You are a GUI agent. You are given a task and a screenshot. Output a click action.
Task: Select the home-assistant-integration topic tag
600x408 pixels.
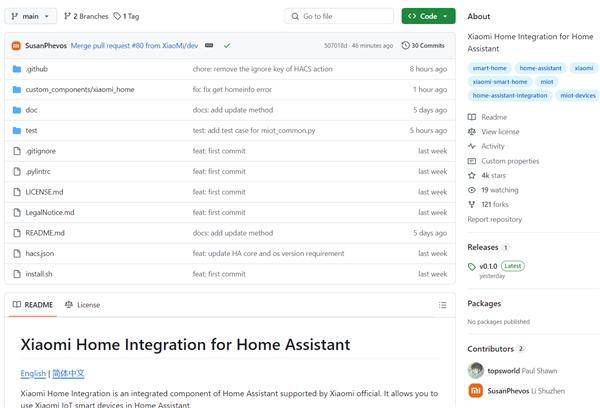pyautogui.click(x=510, y=96)
